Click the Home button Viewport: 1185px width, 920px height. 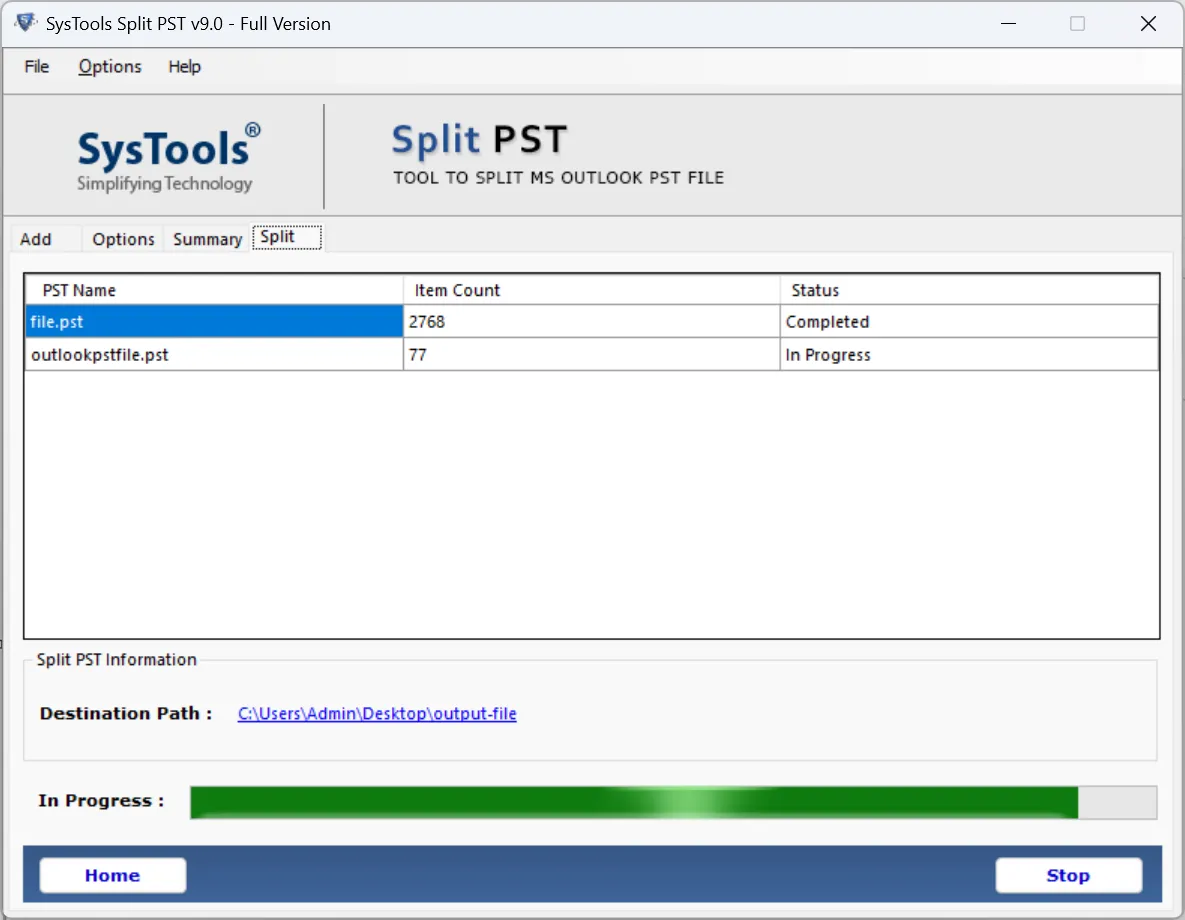pyautogui.click(x=113, y=875)
